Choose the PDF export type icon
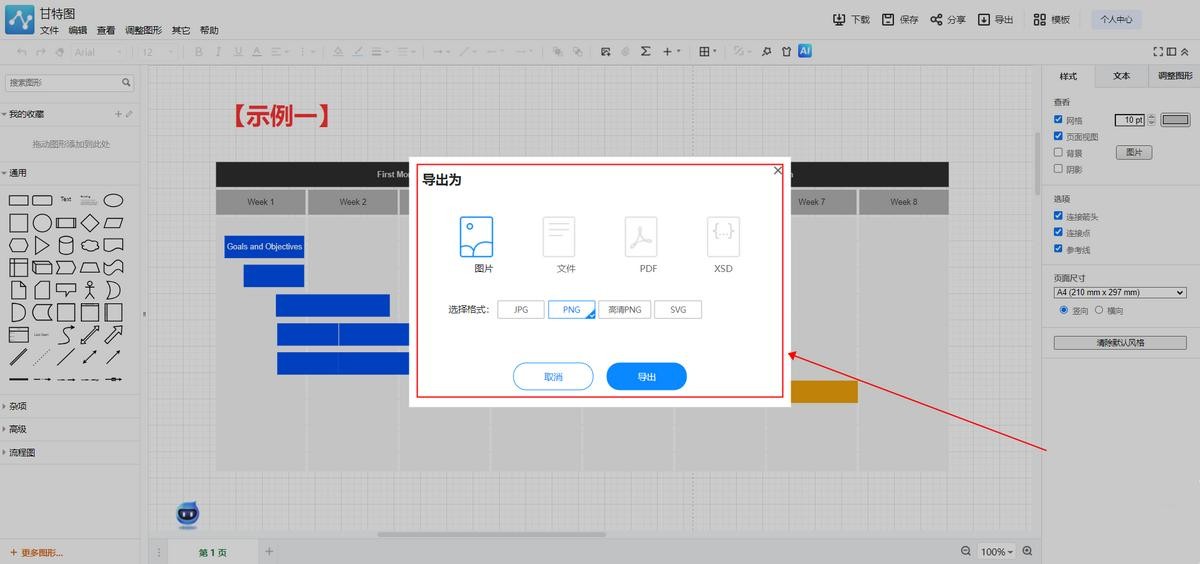The image size is (1200, 564). 641,237
